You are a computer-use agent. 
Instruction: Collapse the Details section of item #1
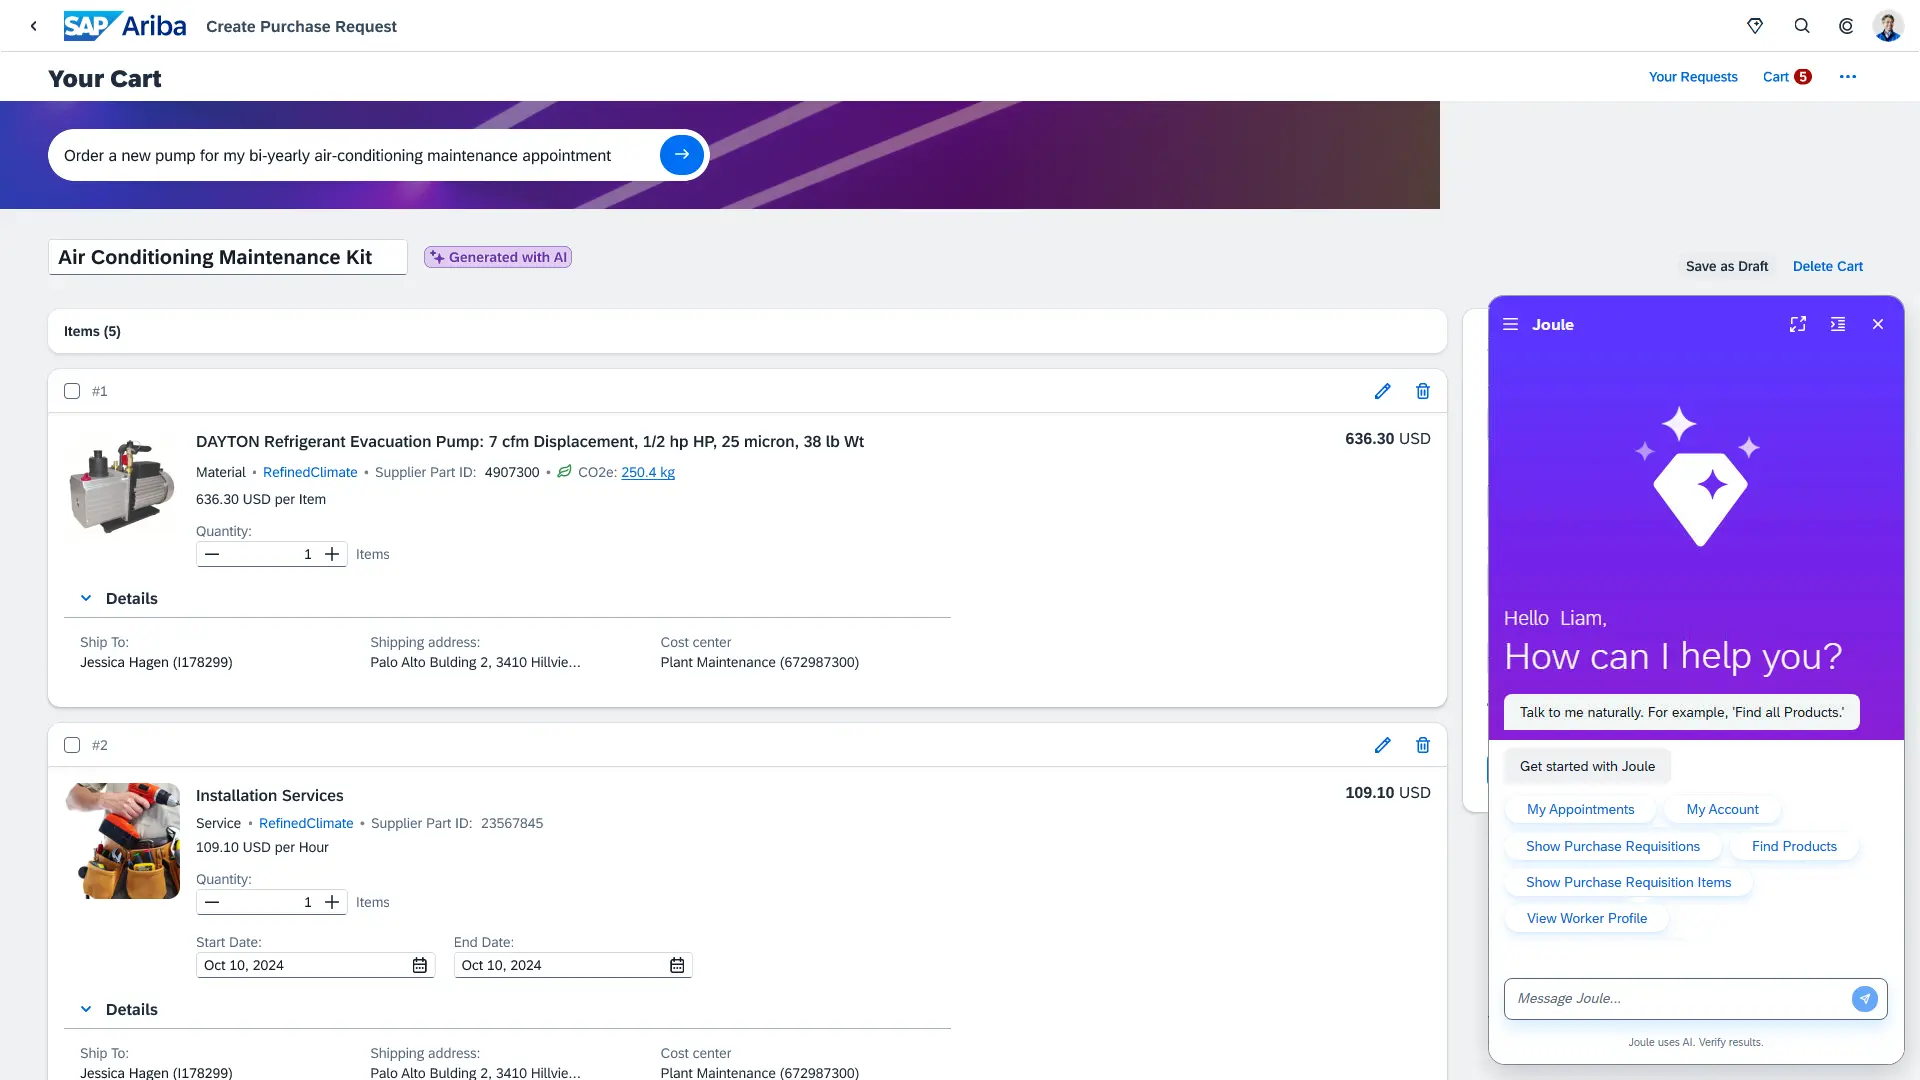click(86, 598)
